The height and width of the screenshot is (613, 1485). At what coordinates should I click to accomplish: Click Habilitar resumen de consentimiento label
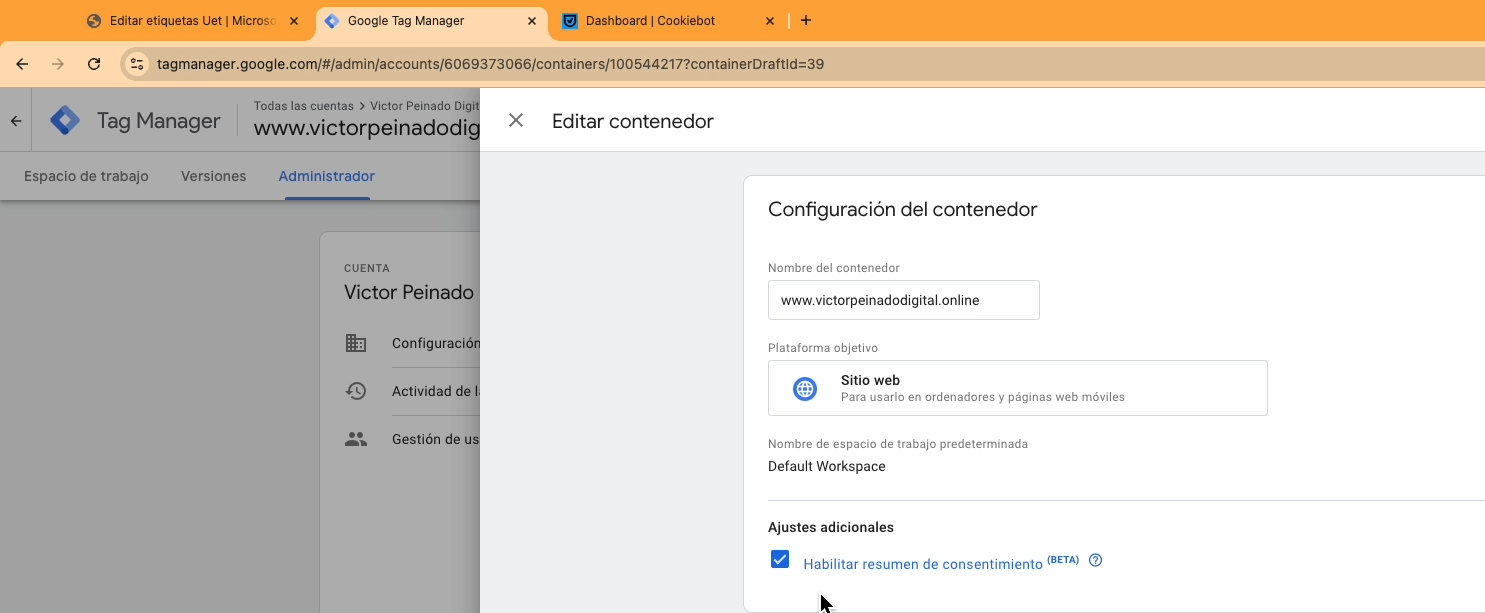923,564
